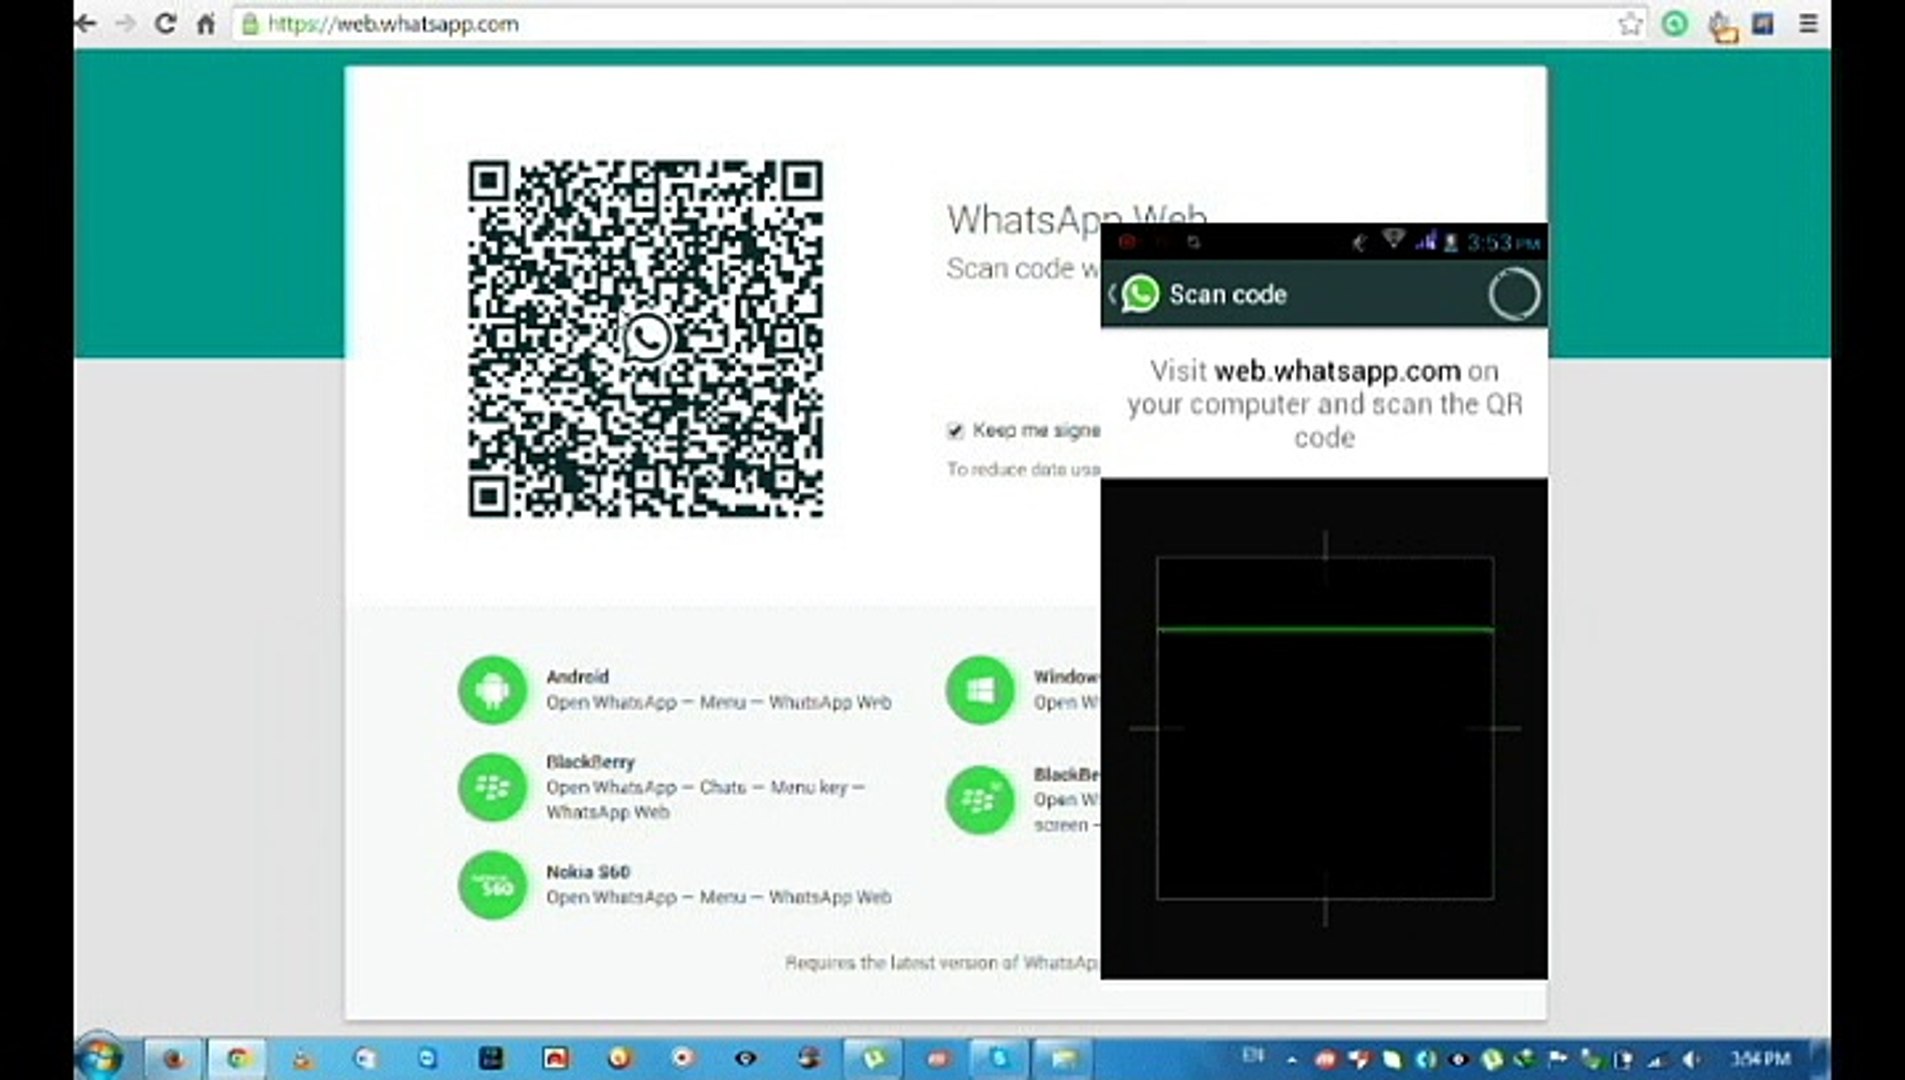Click the circular loading spinner in Scan code bar
This screenshot has width=1905, height=1080.
[x=1514, y=295]
